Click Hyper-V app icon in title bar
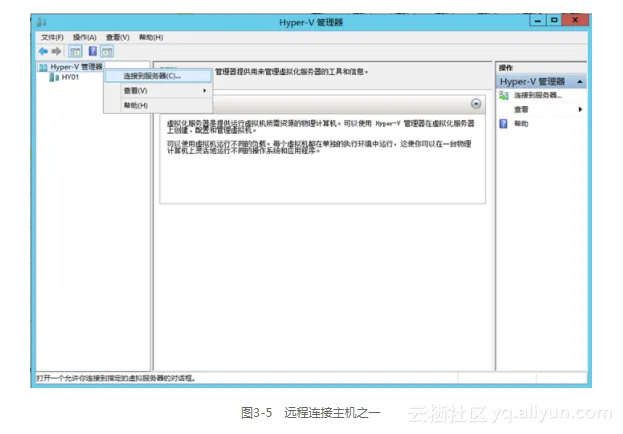The image size is (623, 434). 41,22
